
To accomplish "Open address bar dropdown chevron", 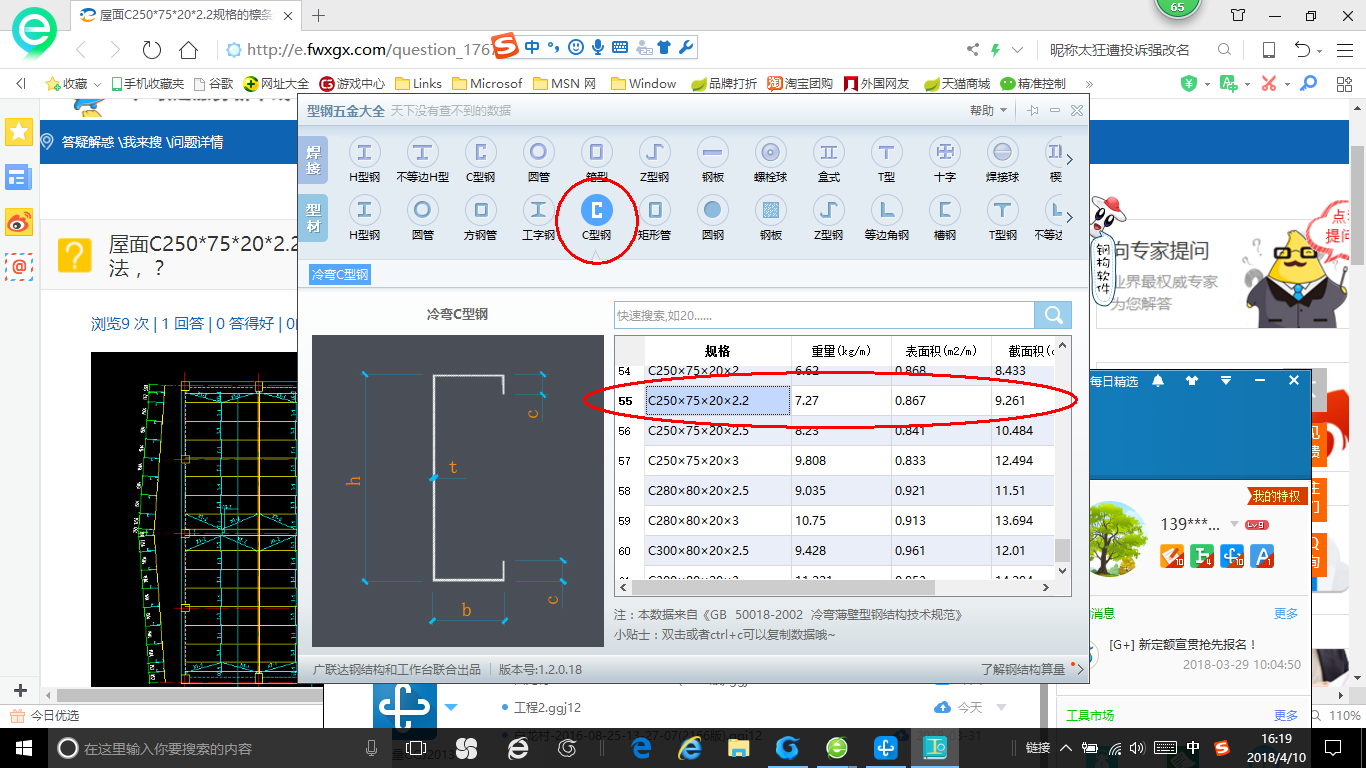I will (1018, 50).
